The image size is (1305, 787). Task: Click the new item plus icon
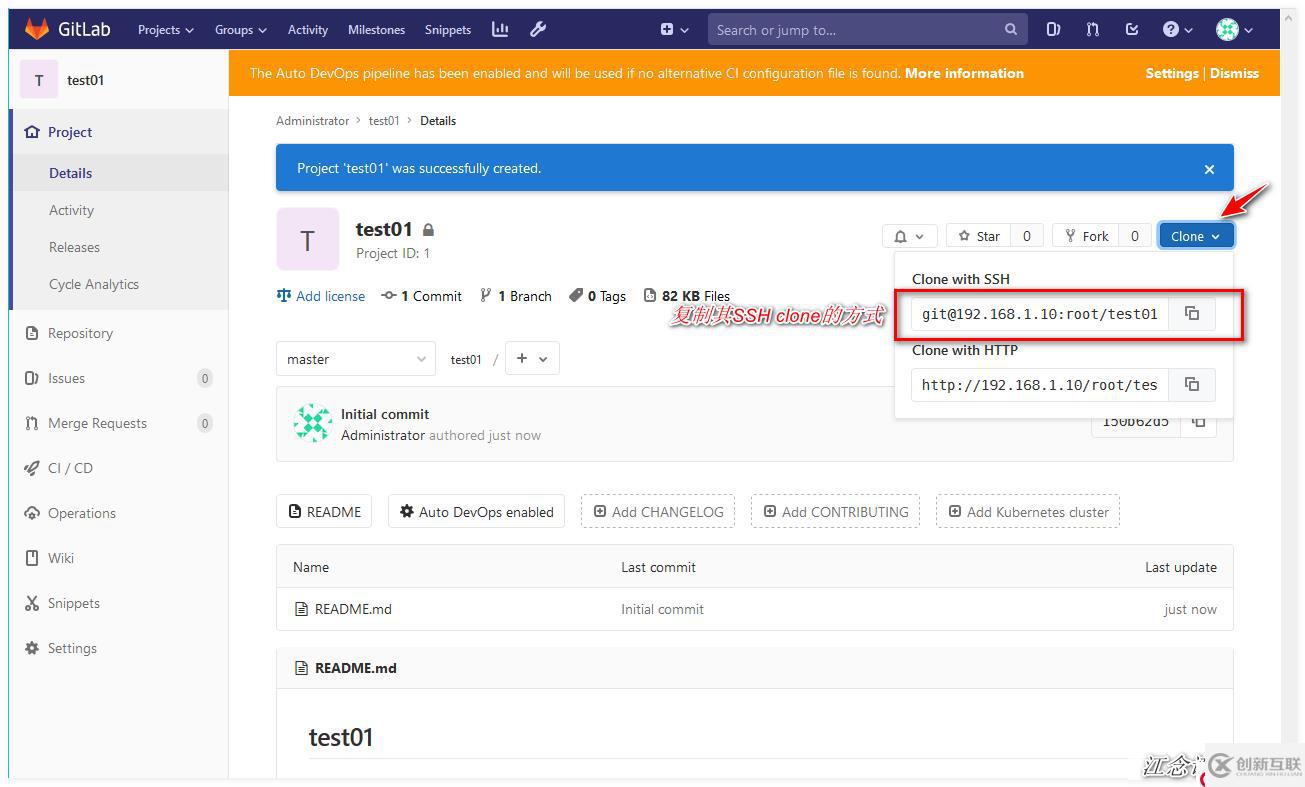[x=675, y=29]
